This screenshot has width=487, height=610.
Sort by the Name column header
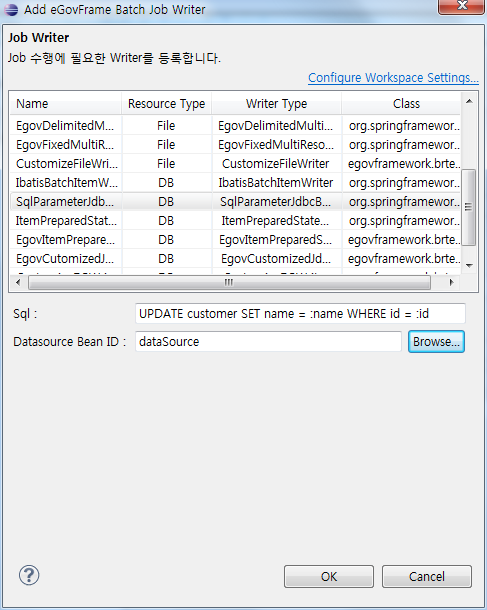coord(65,103)
